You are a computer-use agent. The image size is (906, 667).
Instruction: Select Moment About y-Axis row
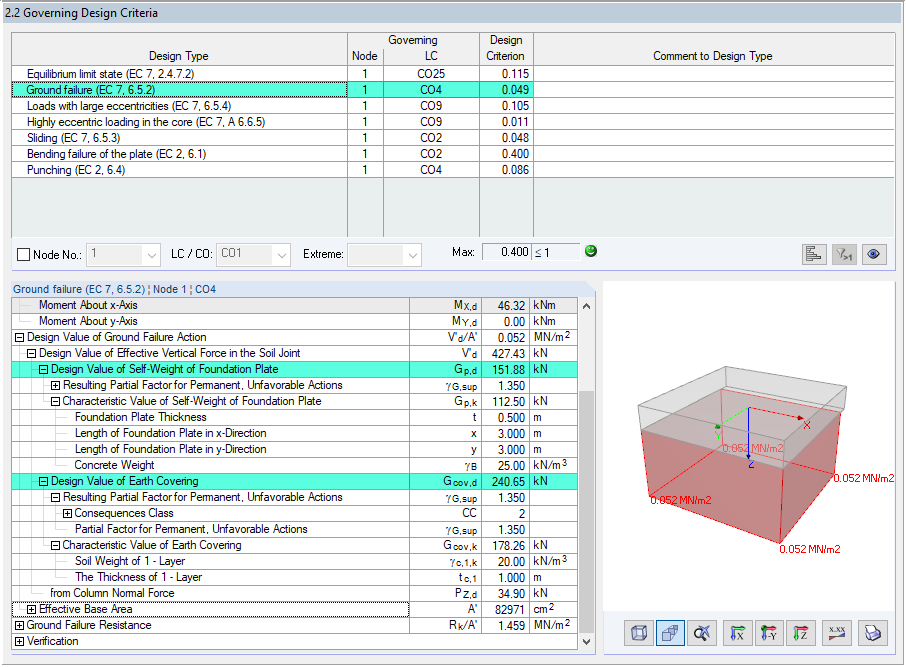(x=295, y=321)
